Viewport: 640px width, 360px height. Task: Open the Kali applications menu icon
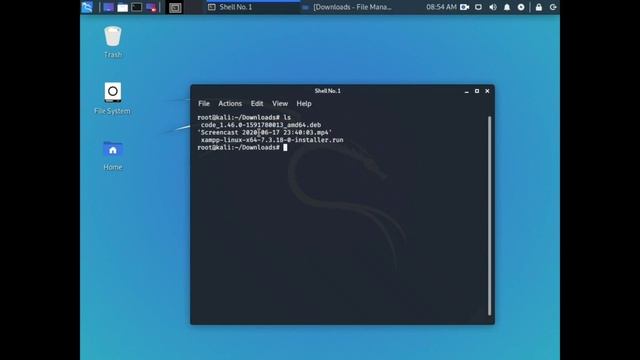coord(87,7)
